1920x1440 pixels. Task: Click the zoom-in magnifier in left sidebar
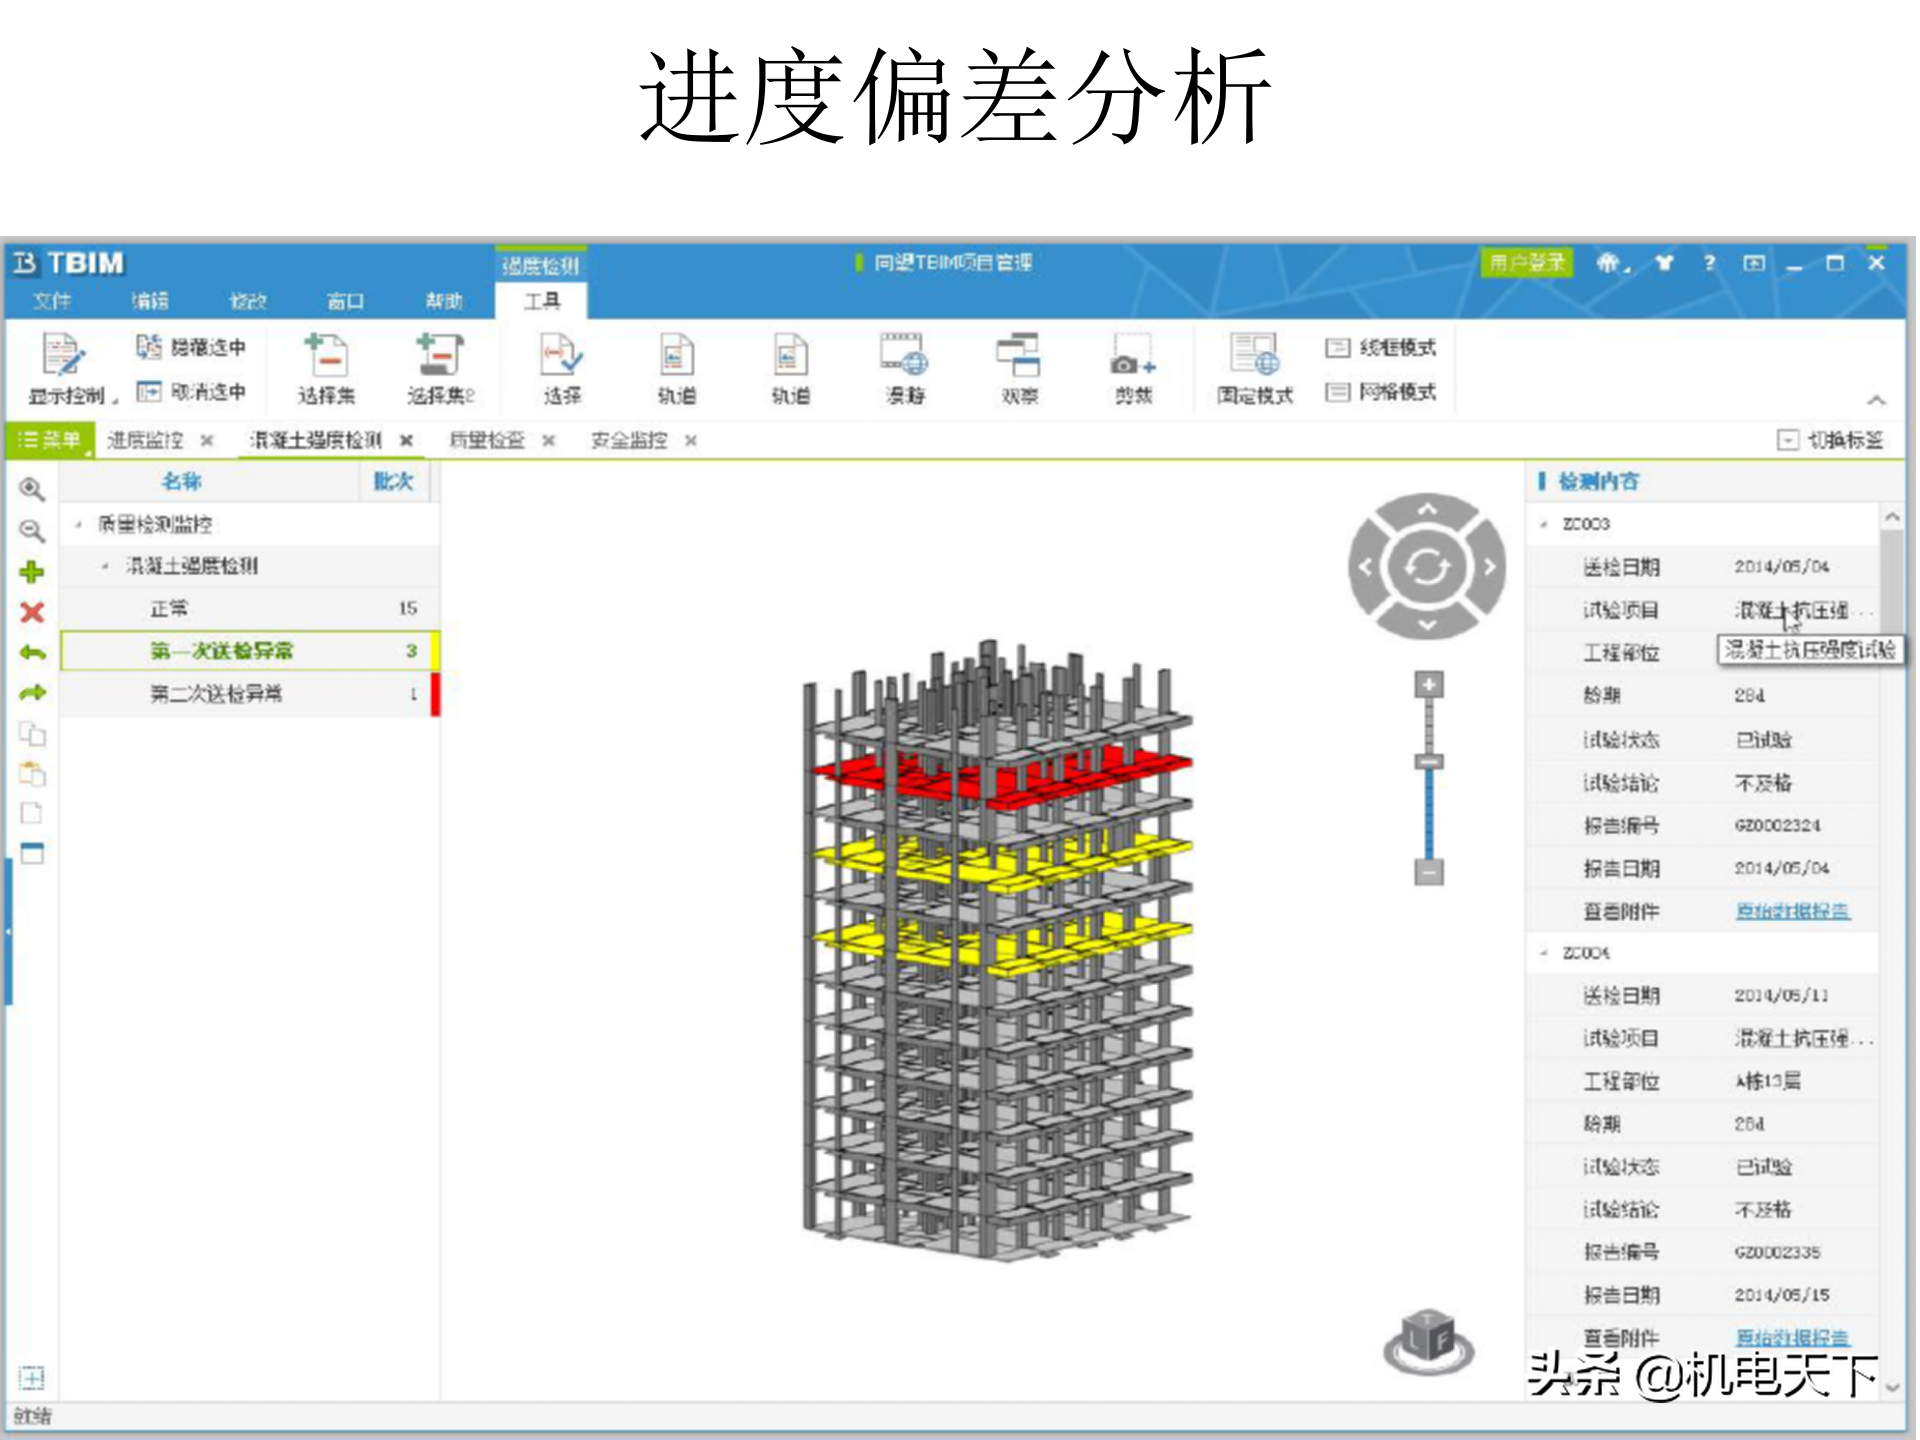click(x=32, y=489)
